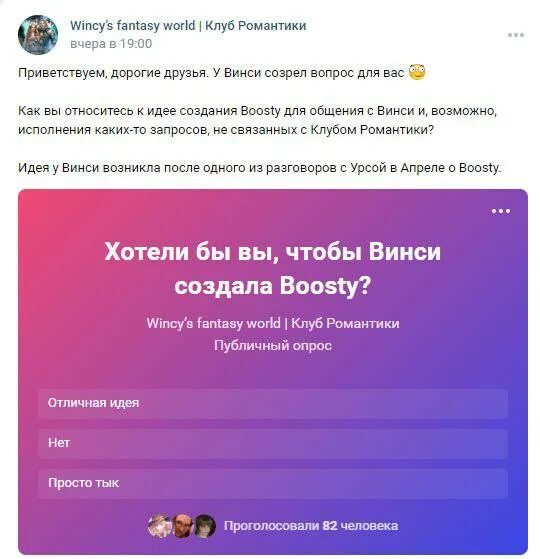540x559 pixels.
Task: Vote for the Отличная идея option
Action: click(273, 403)
